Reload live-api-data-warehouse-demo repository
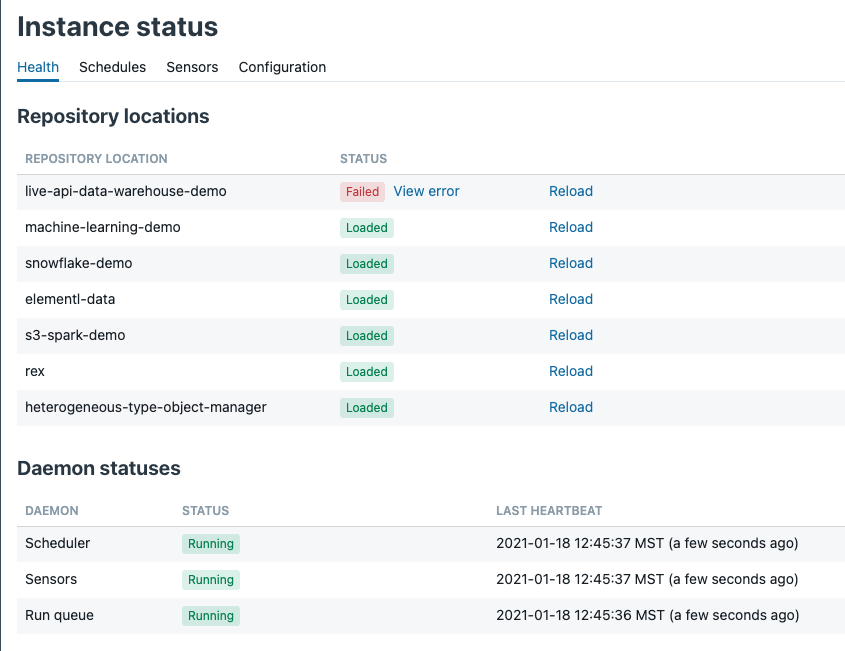The width and height of the screenshot is (845, 651). pos(571,191)
